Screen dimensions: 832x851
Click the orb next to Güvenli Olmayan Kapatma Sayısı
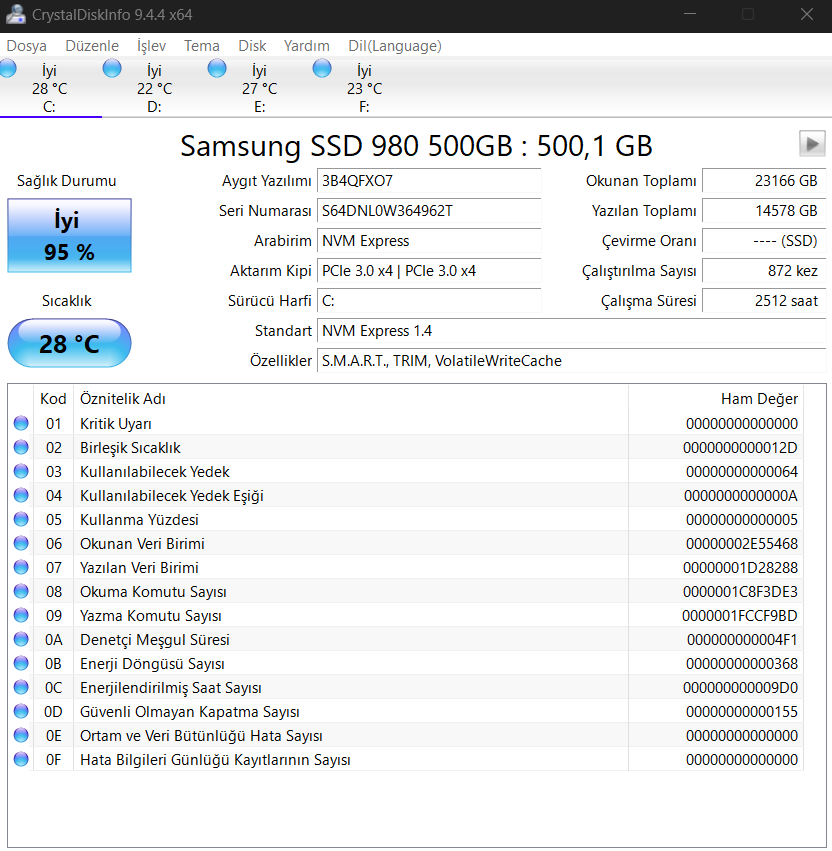tap(21, 712)
